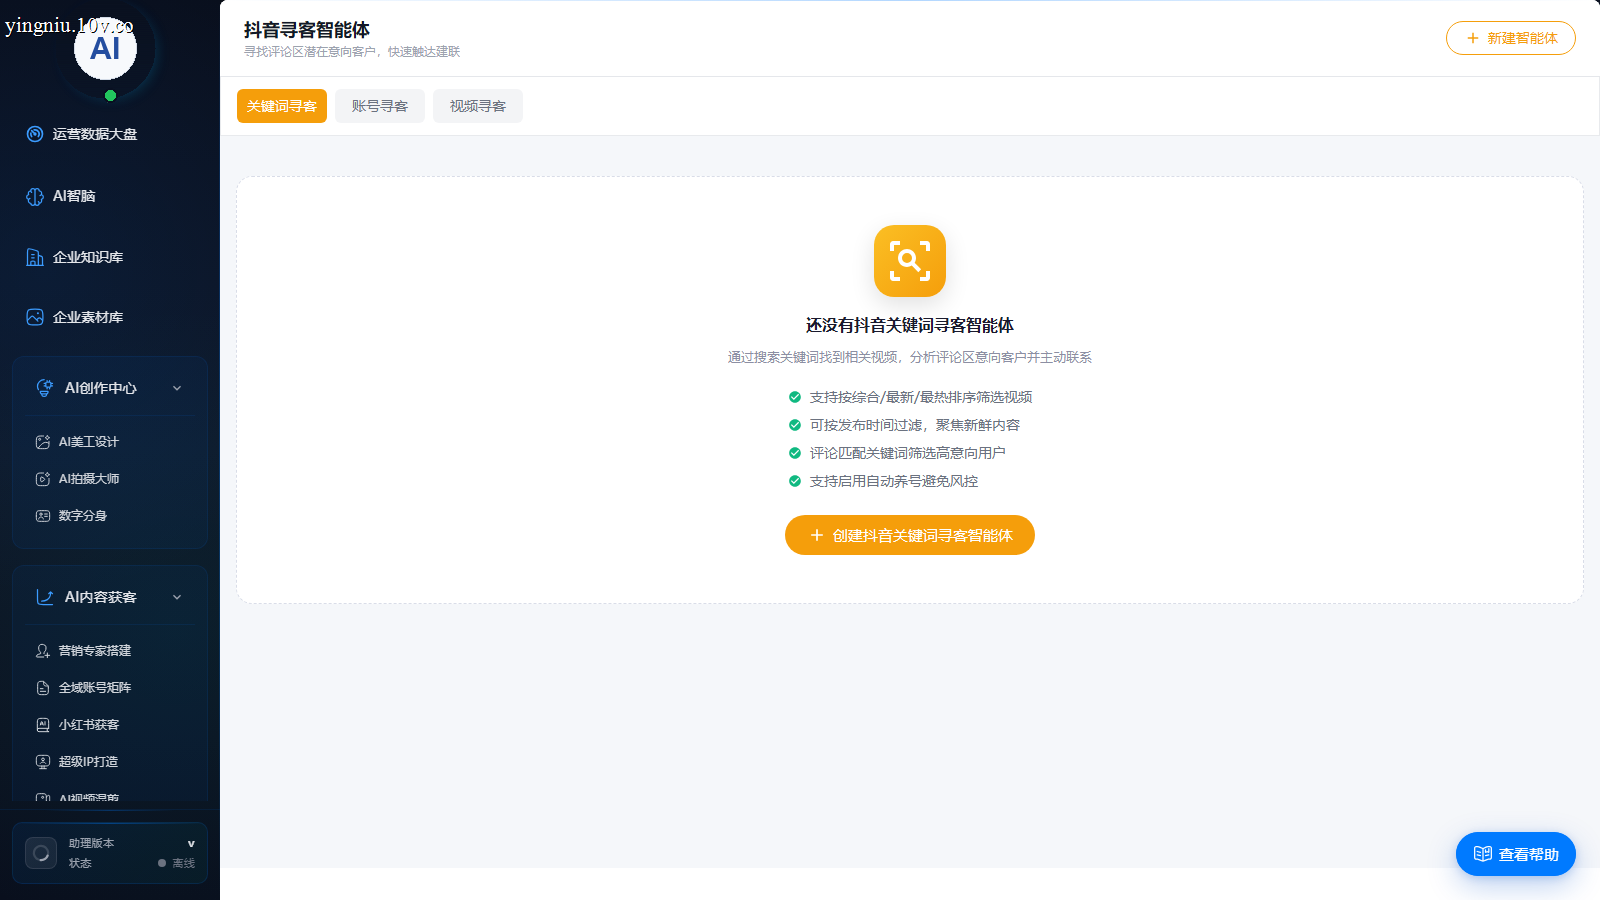Click the 小红书获客 icon
1600x900 pixels.
[x=43, y=725]
